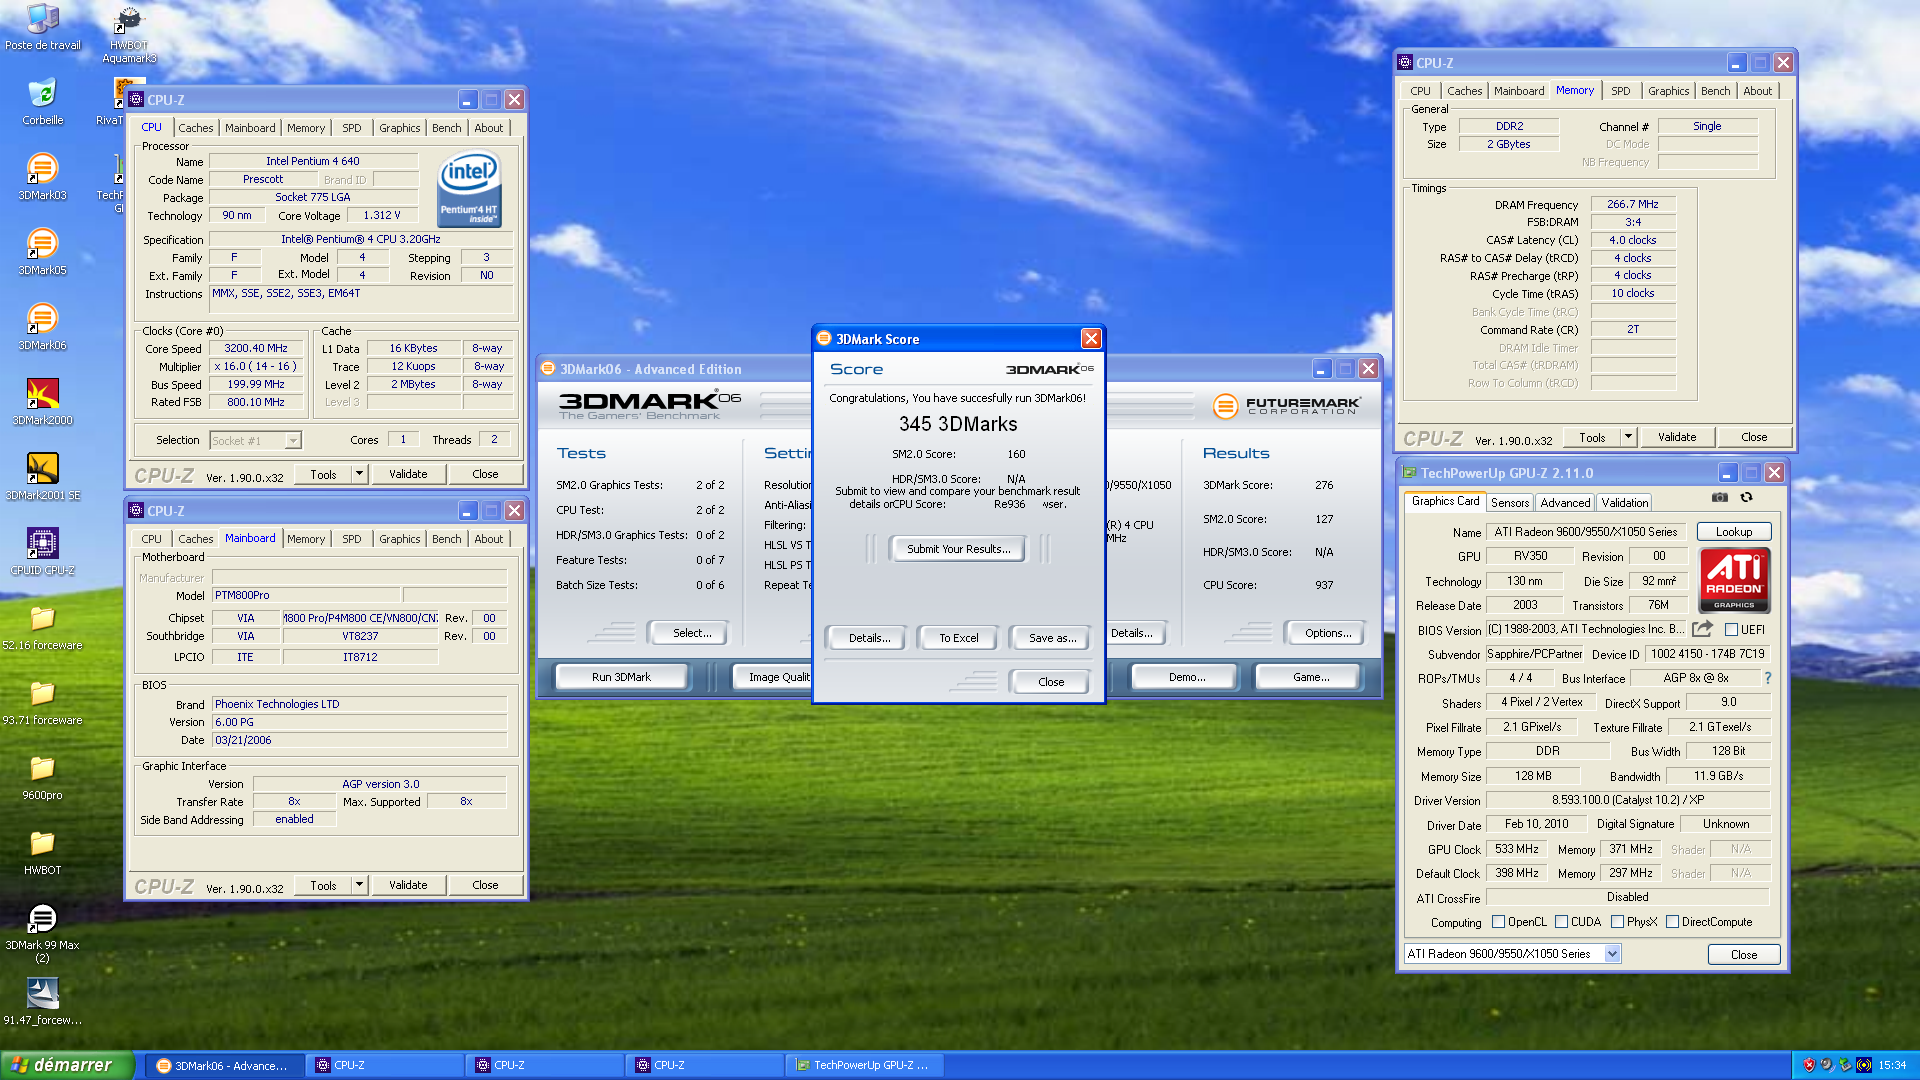This screenshot has height=1080, width=1920.
Task: Open CPUID CPU-Z desktop shortcut
Action: point(42,552)
